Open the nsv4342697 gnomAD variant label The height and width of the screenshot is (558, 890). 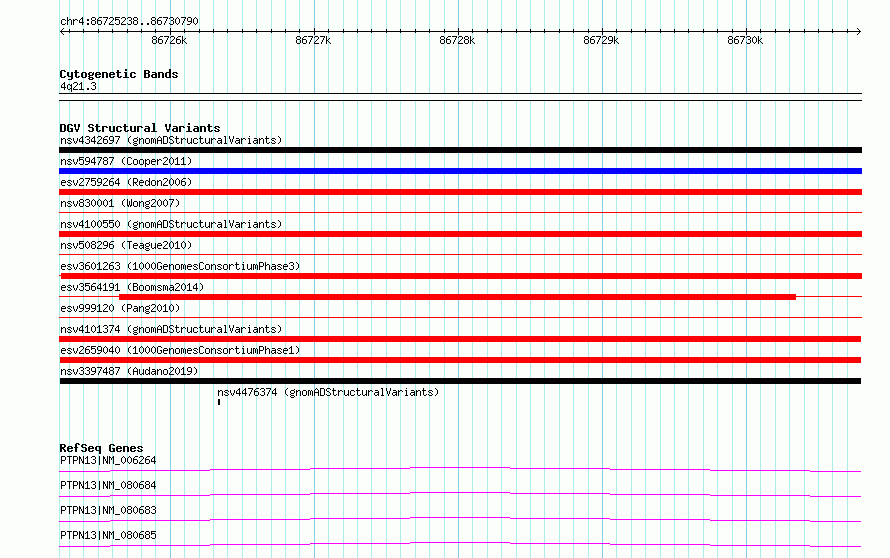[171, 140]
